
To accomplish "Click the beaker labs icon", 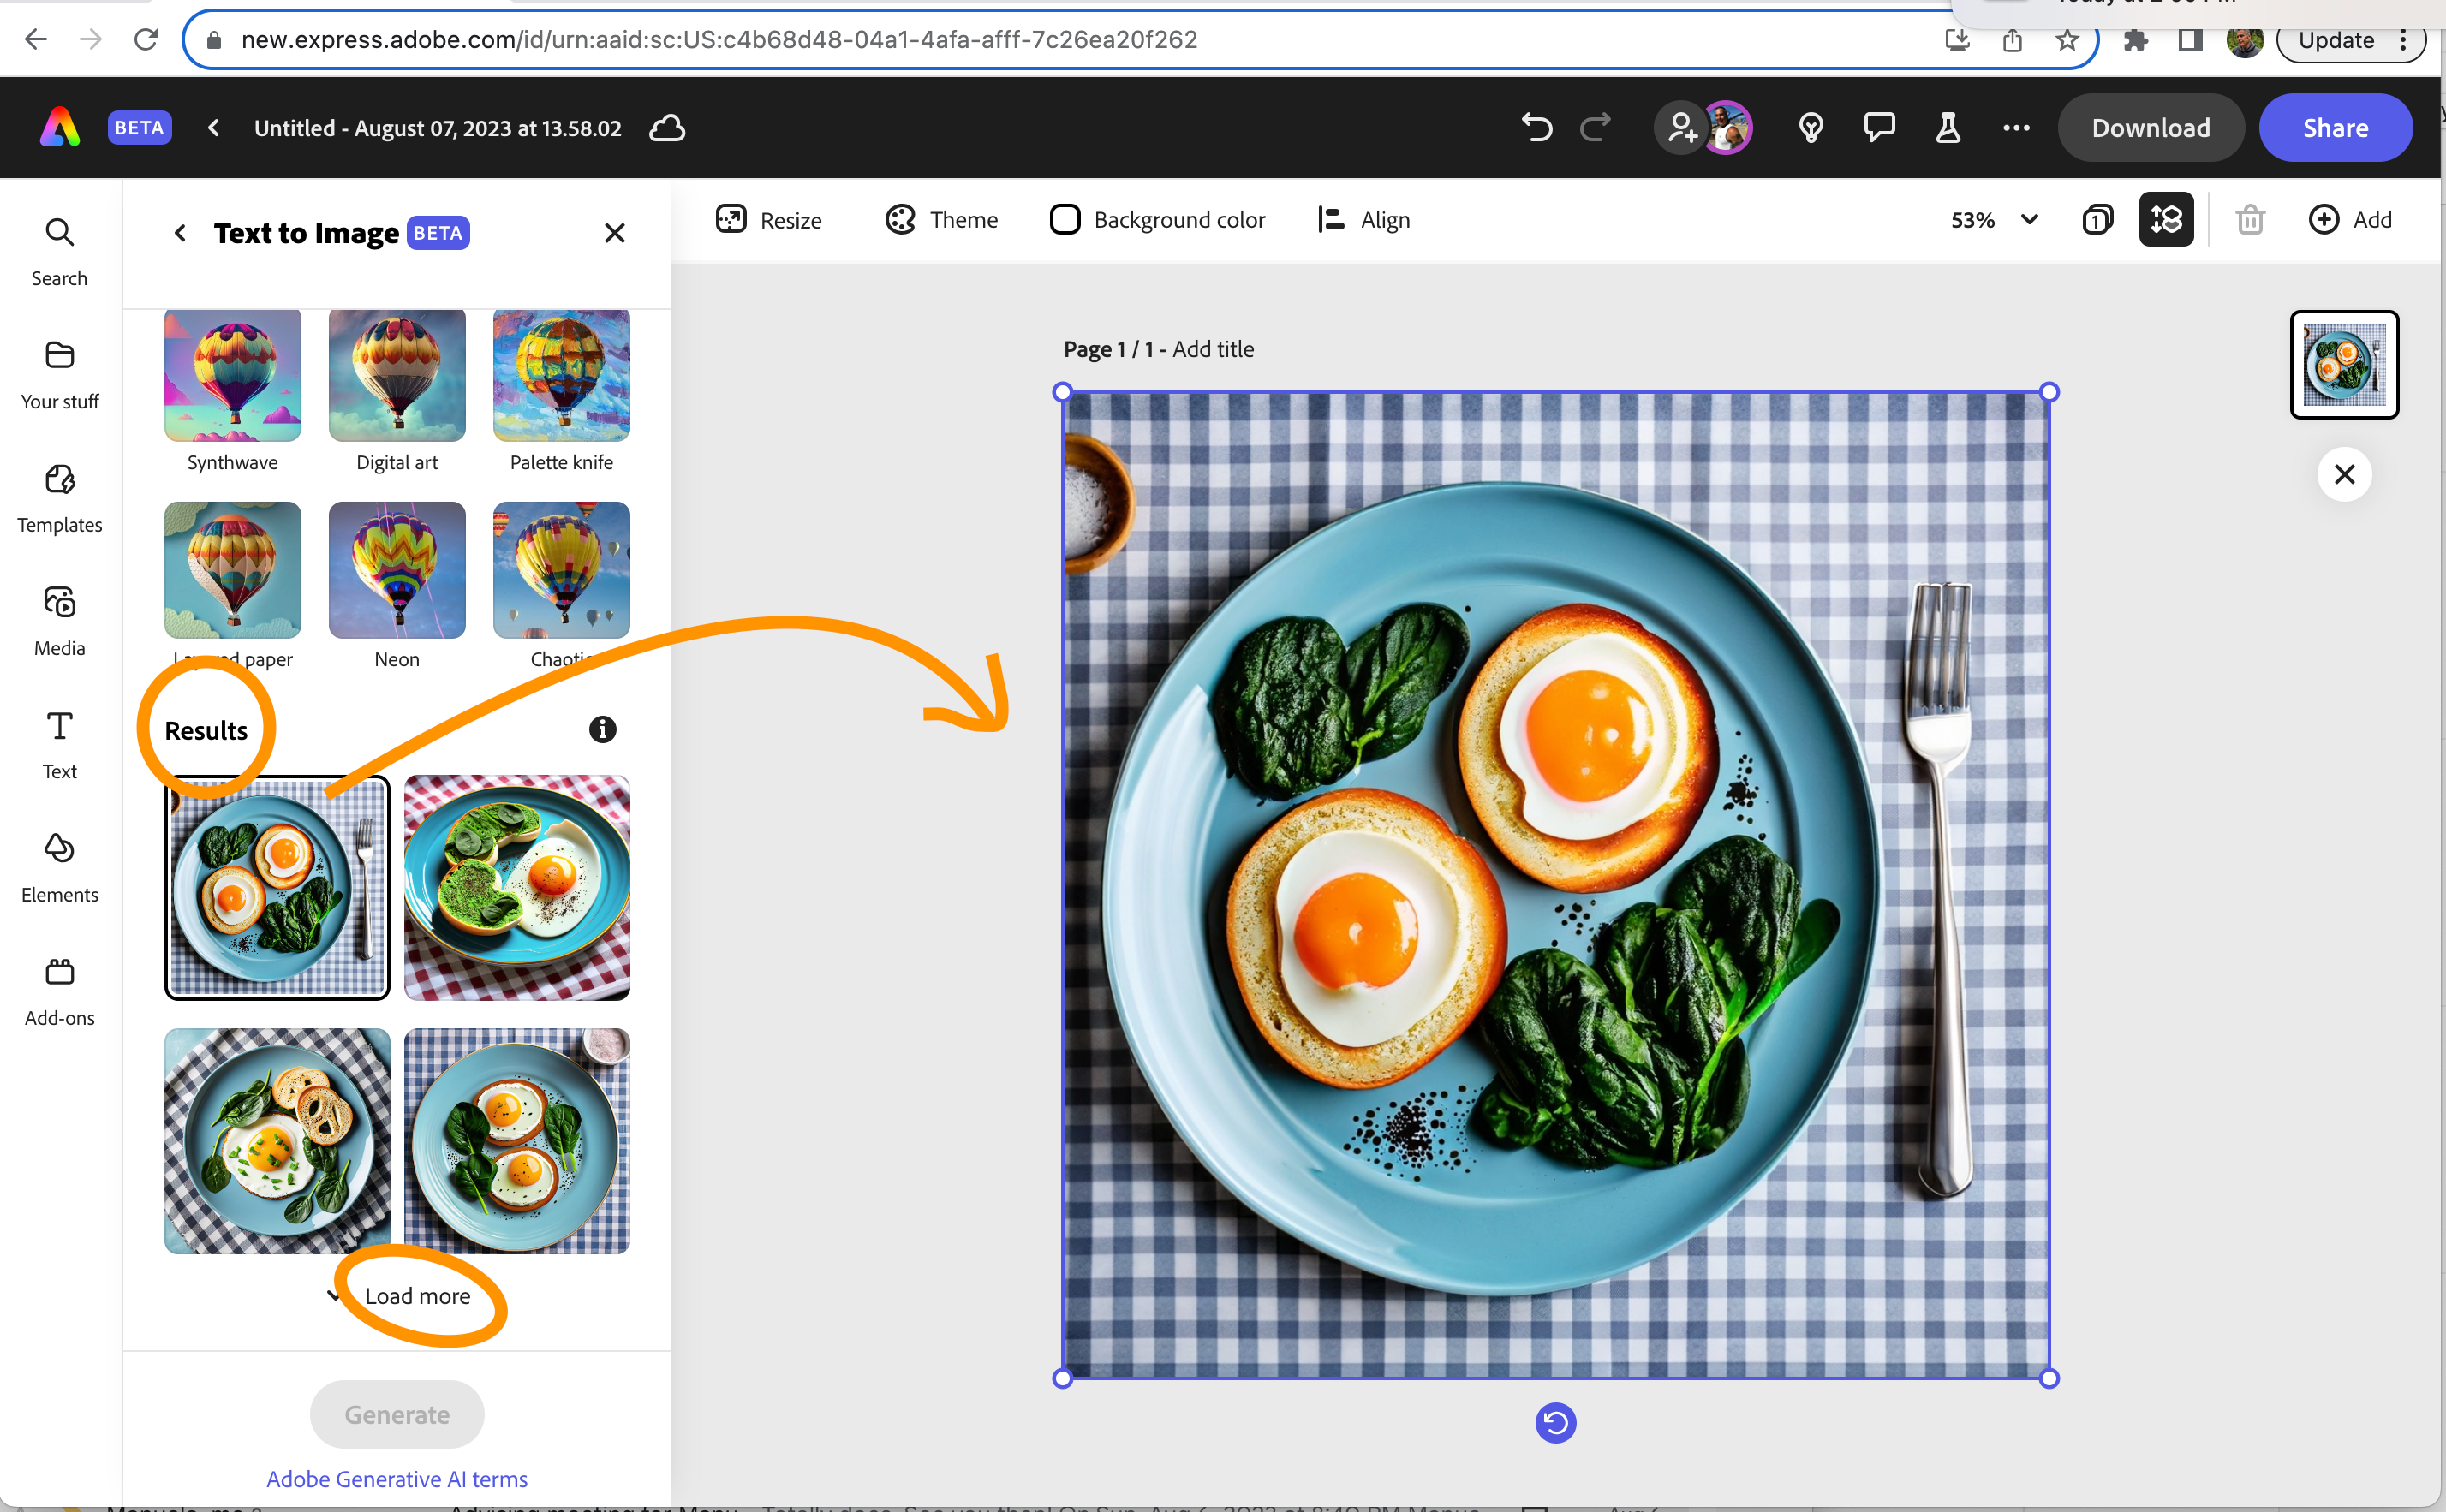I will [1948, 128].
